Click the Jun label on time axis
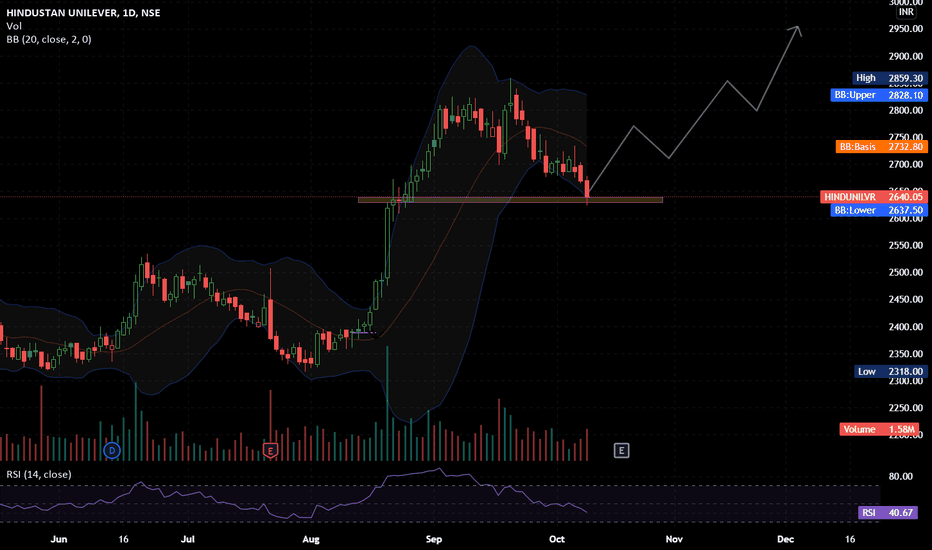This screenshot has width=932, height=550. [x=59, y=539]
